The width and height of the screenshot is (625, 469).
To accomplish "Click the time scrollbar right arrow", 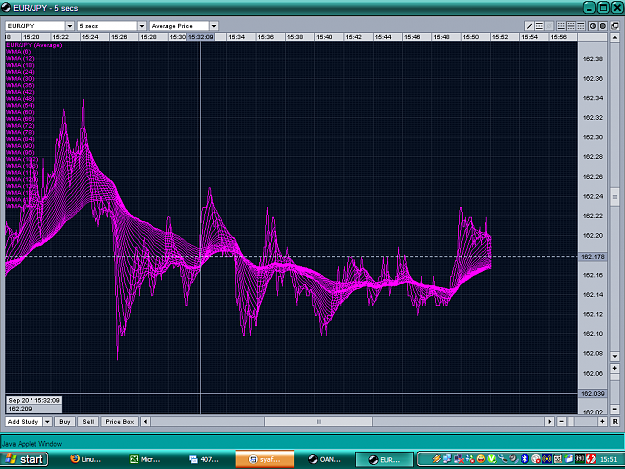I will tap(550, 422).
